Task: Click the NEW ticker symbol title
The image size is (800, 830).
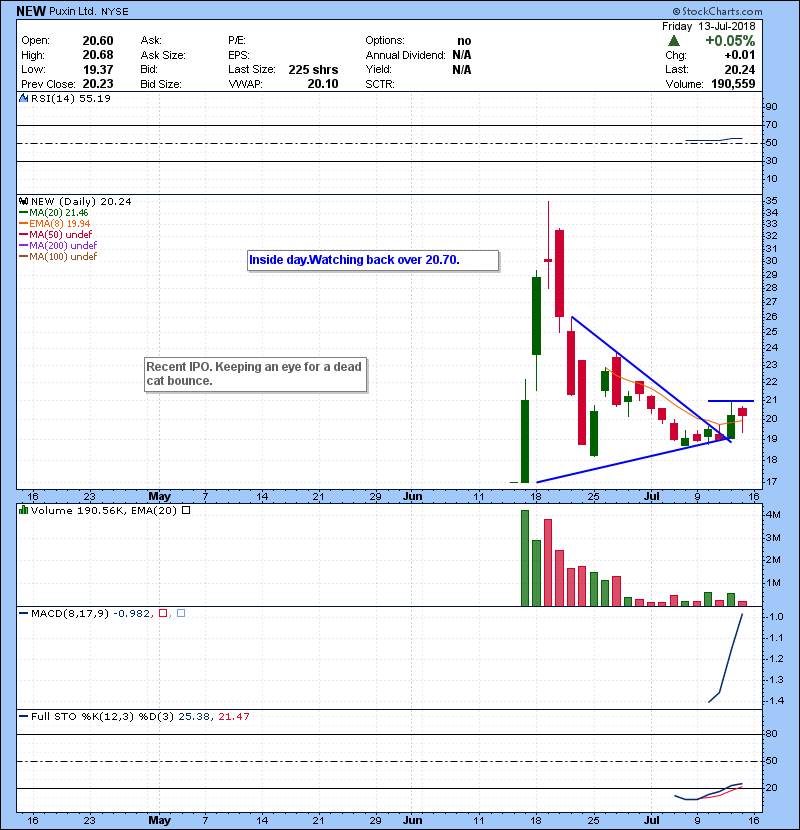Action: [x=31, y=11]
